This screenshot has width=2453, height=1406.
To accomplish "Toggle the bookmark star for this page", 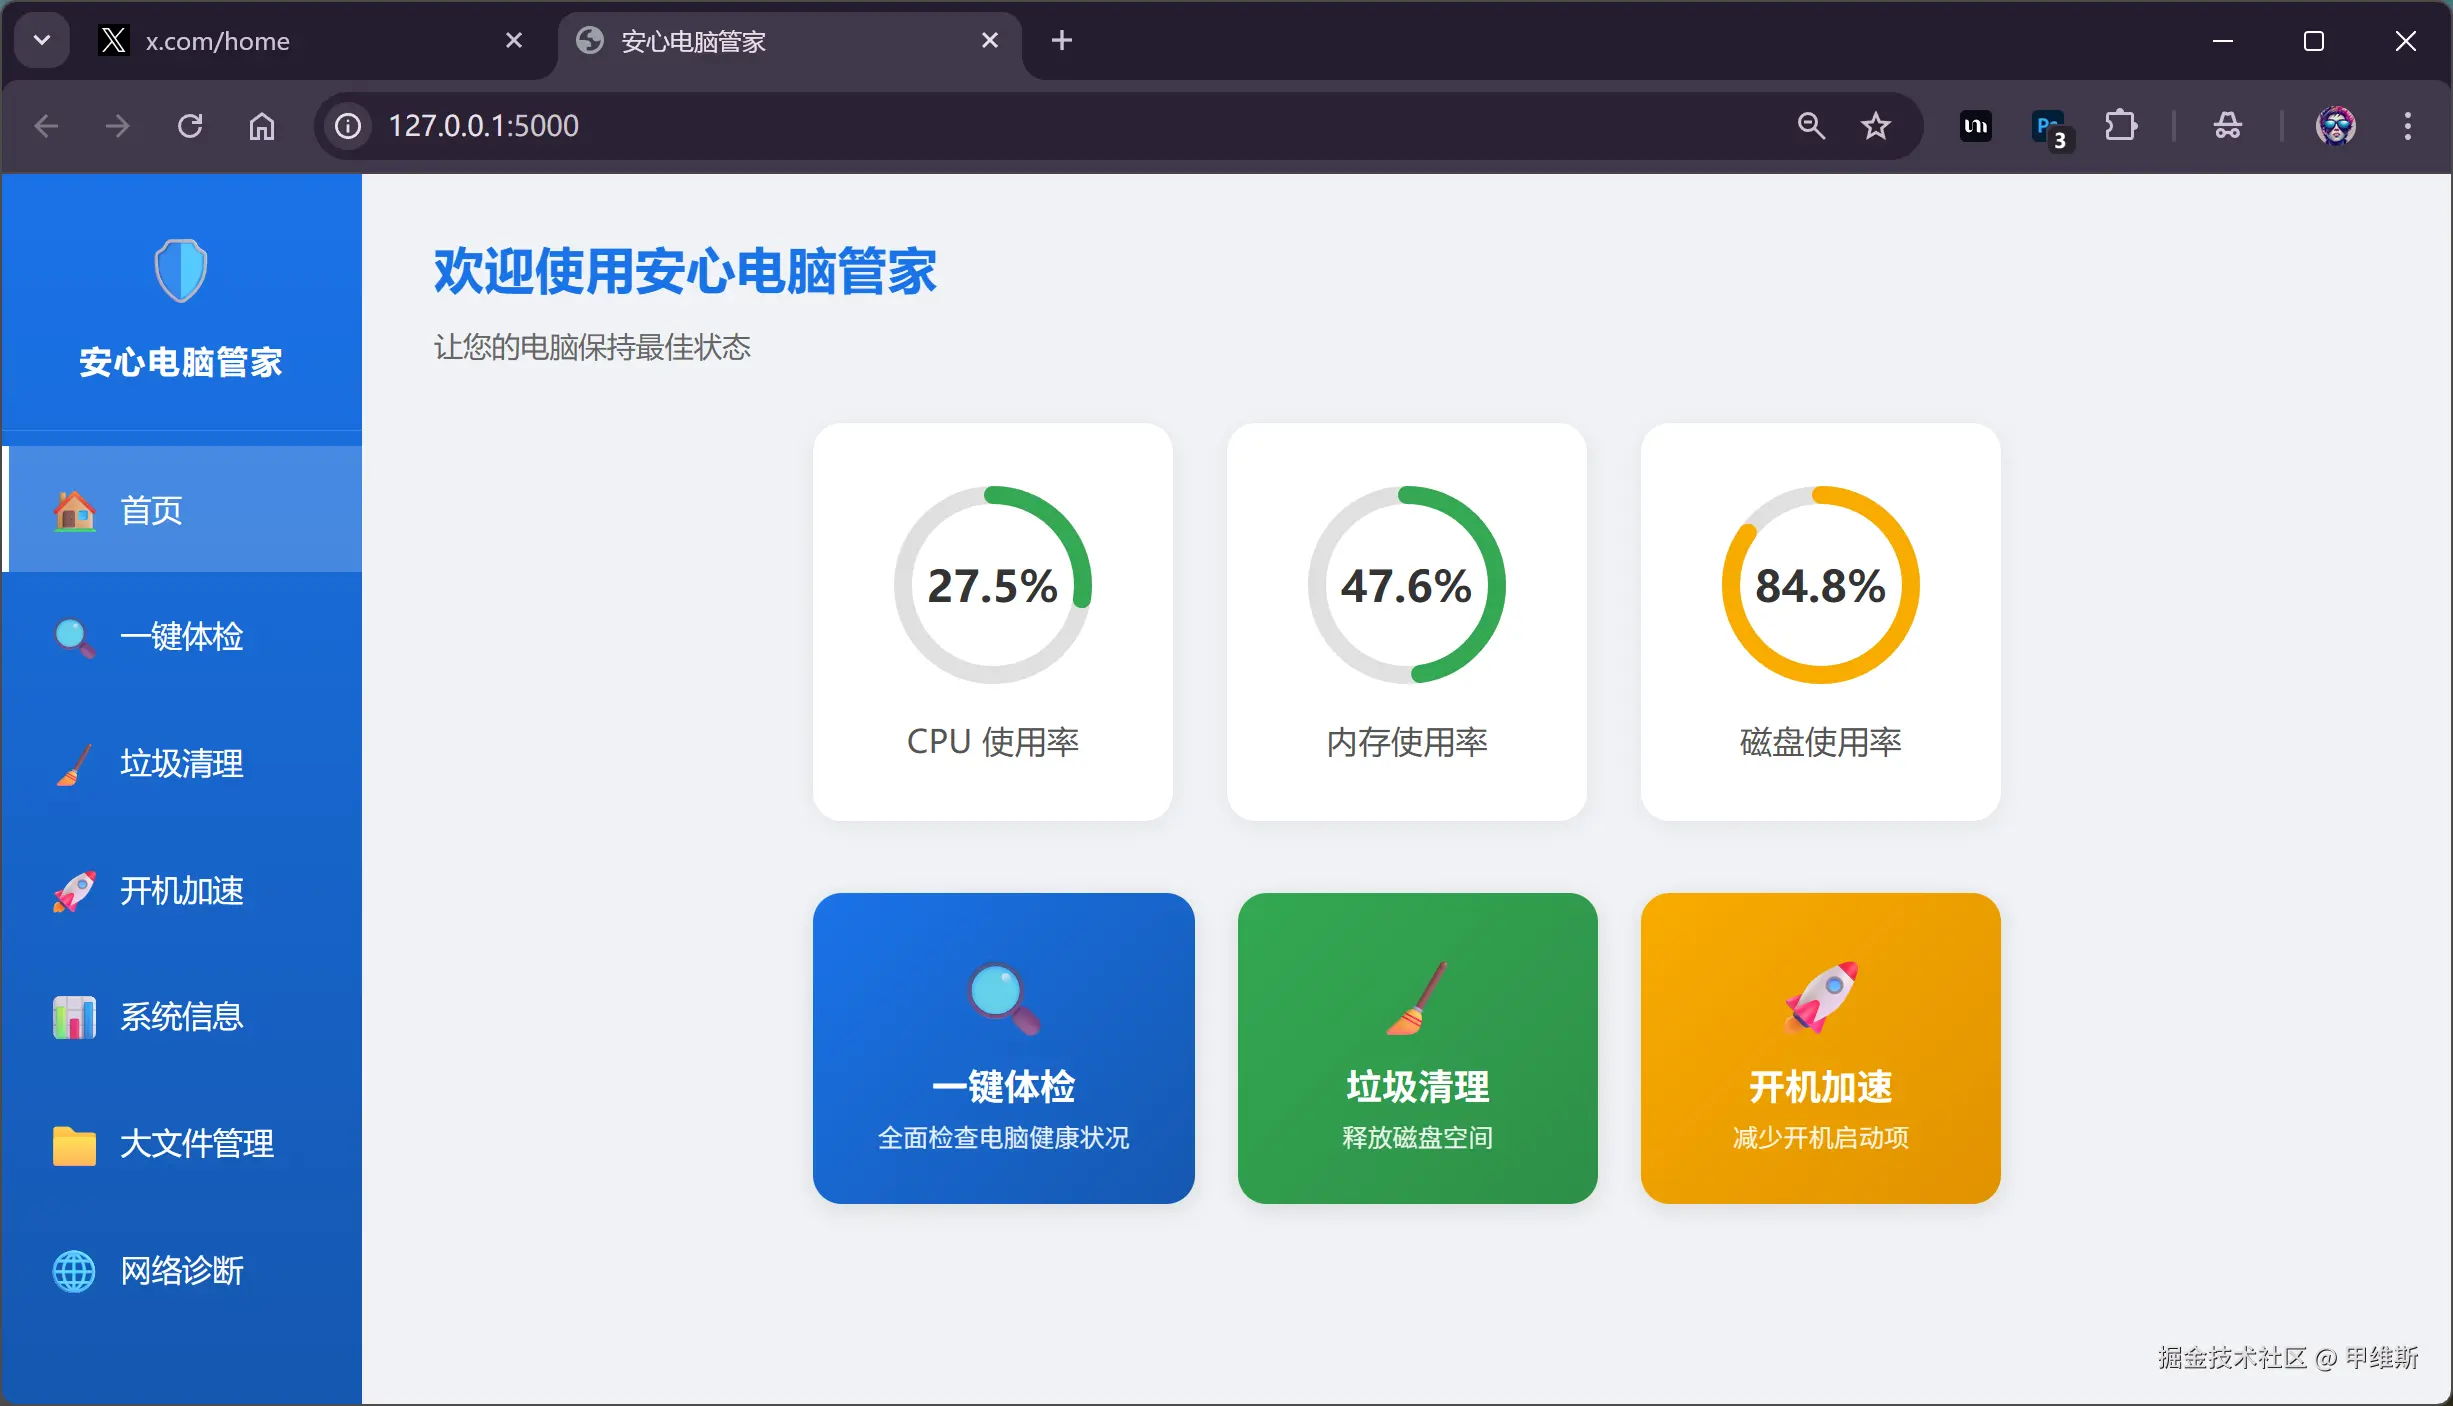I will [1875, 125].
